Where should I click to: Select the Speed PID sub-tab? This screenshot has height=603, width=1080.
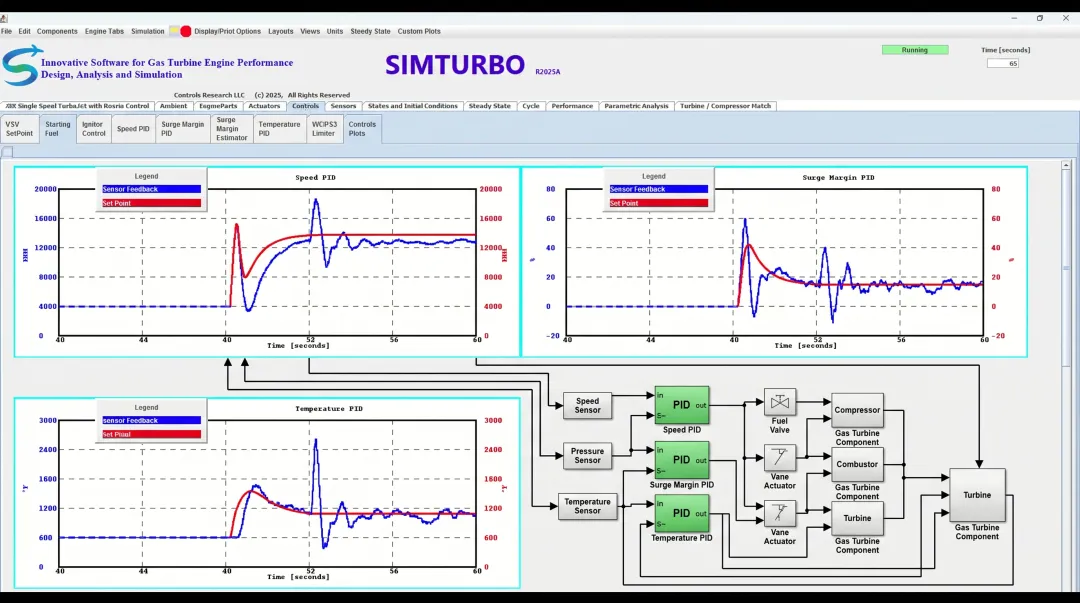(x=133, y=129)
